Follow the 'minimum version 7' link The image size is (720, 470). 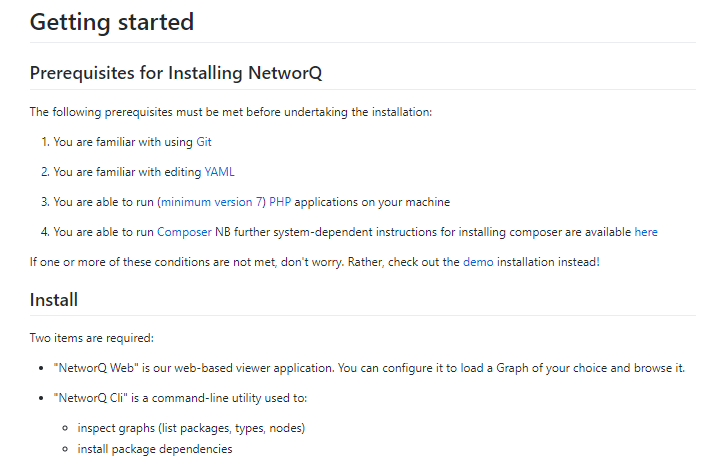211,202
